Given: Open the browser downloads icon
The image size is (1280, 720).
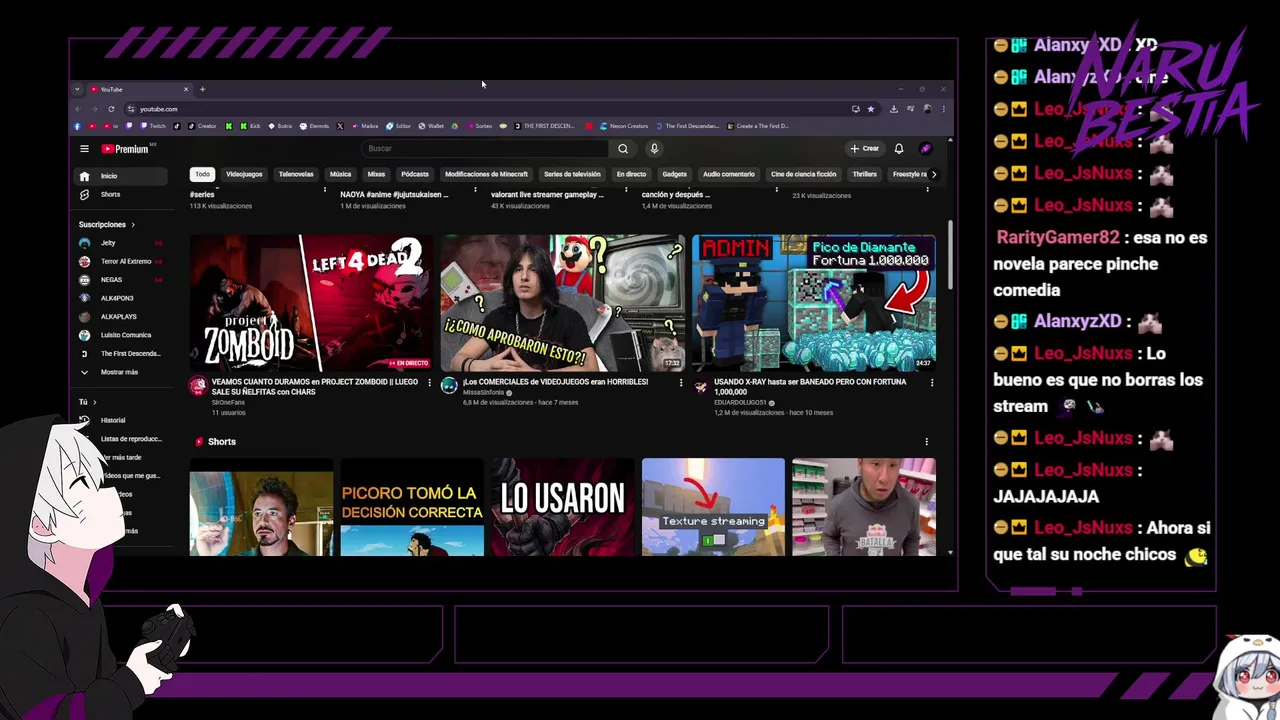Looking at the screenshot, I should [x=894, y=109].
